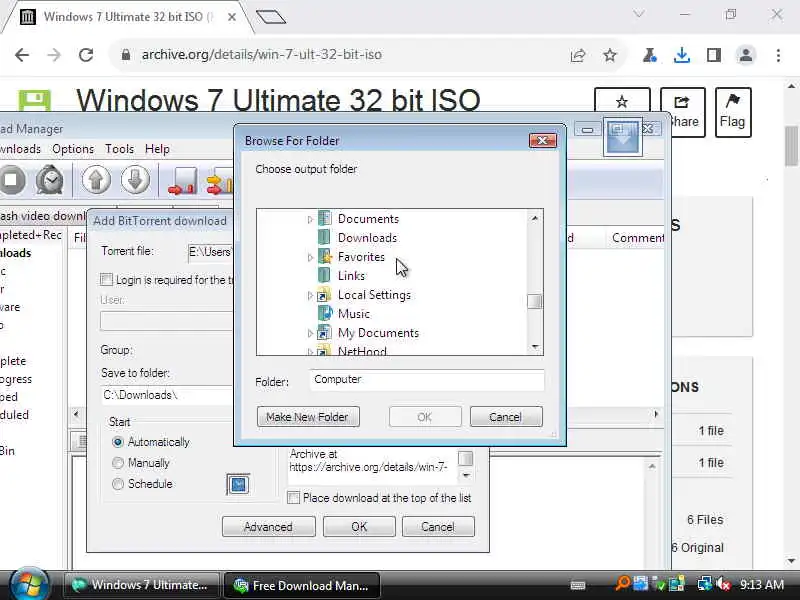Open Chrome downloads icon
800x600 pixels.
[682, 55]
